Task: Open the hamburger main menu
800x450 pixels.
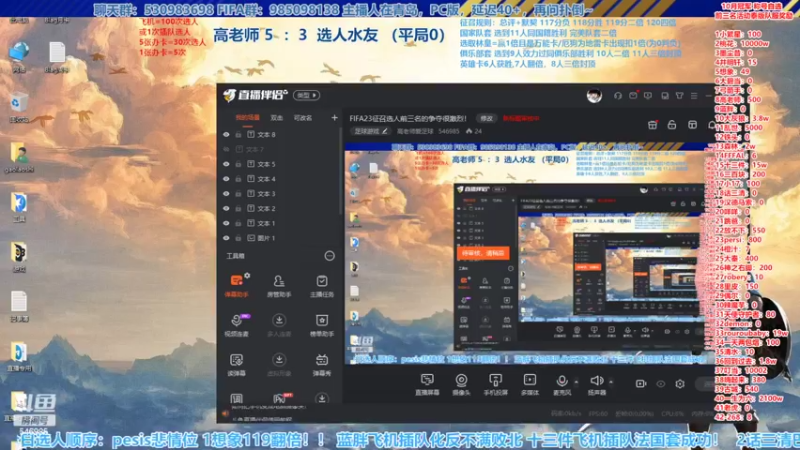Action: (x=694, y=95)
